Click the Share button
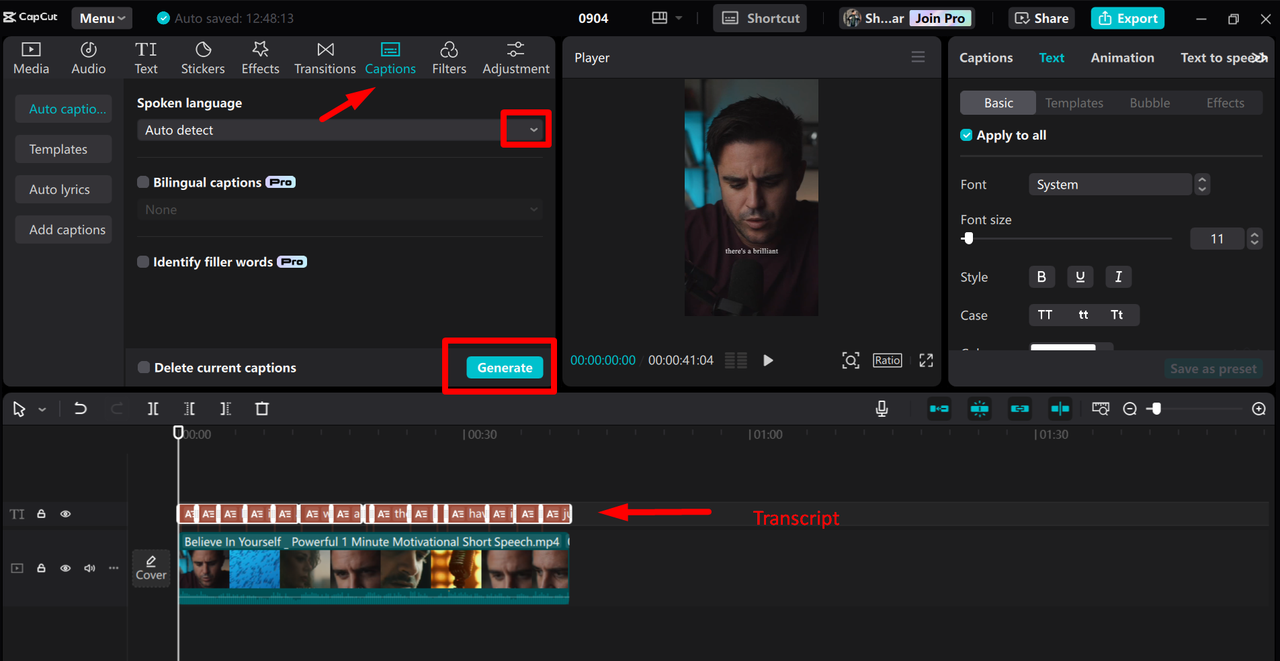 tap(1042, 18)
